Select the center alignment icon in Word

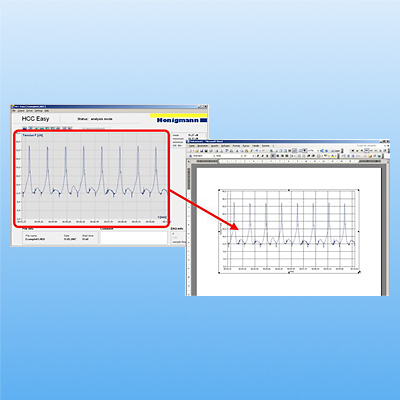(x=278, y=156)
